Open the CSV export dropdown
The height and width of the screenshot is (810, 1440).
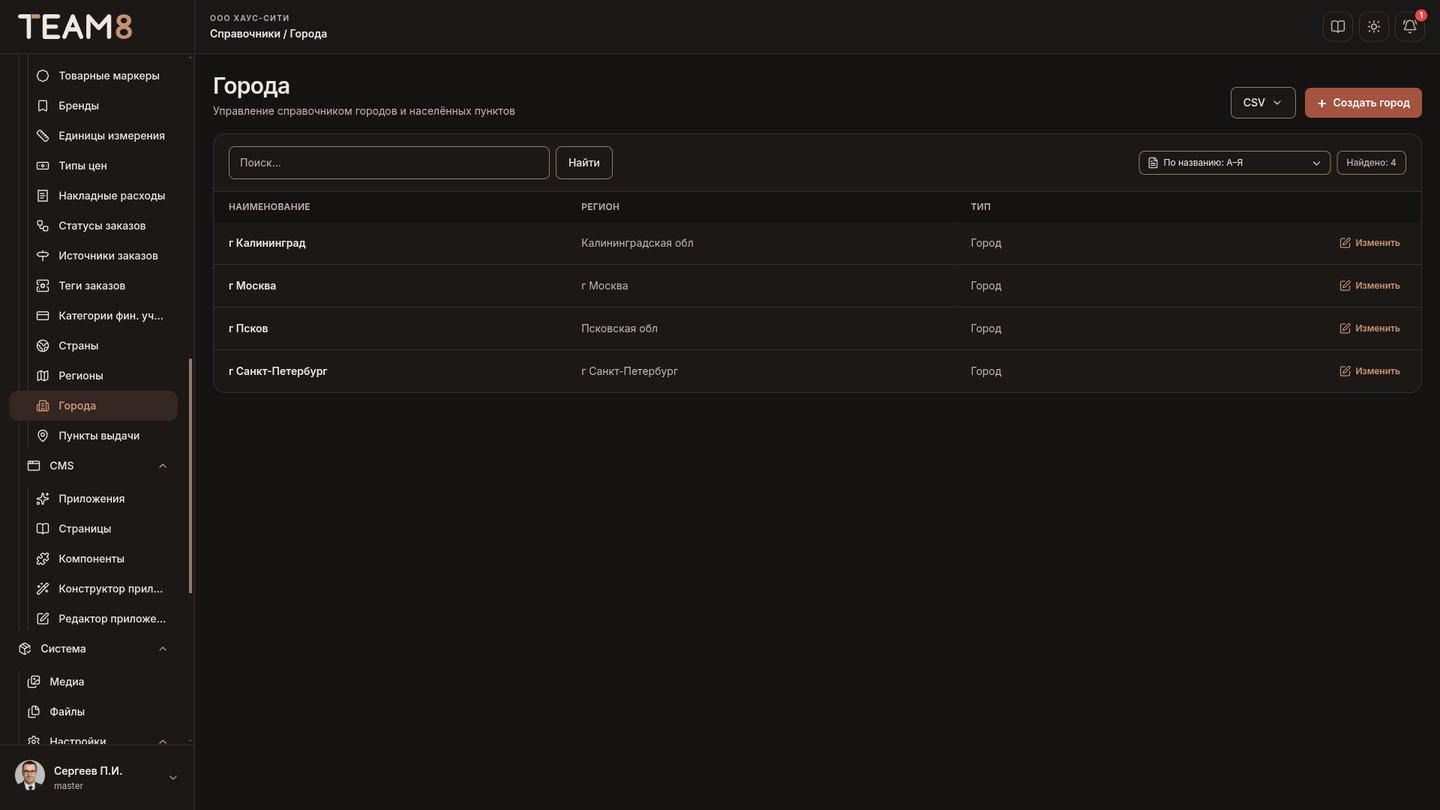click(1263, 103)
